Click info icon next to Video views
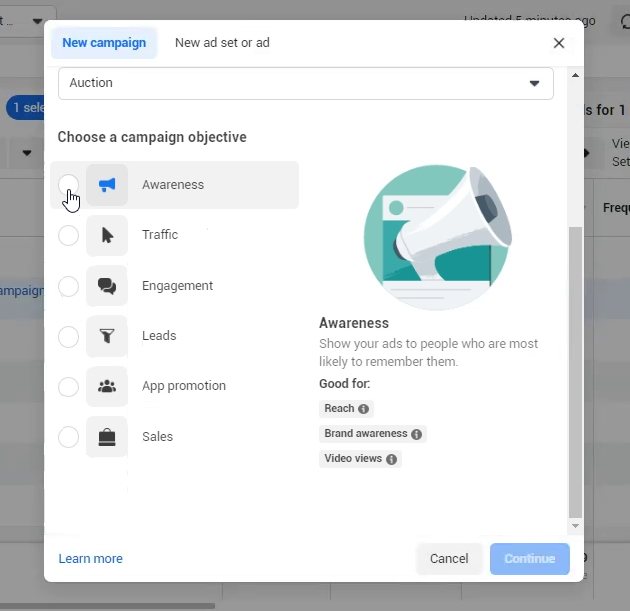The image size is (630, 611). [392, 460]
